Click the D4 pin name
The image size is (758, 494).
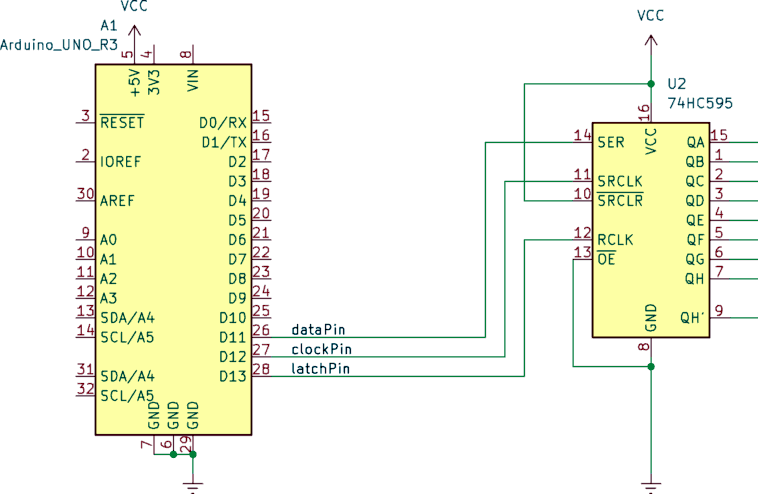click(237, 201)
